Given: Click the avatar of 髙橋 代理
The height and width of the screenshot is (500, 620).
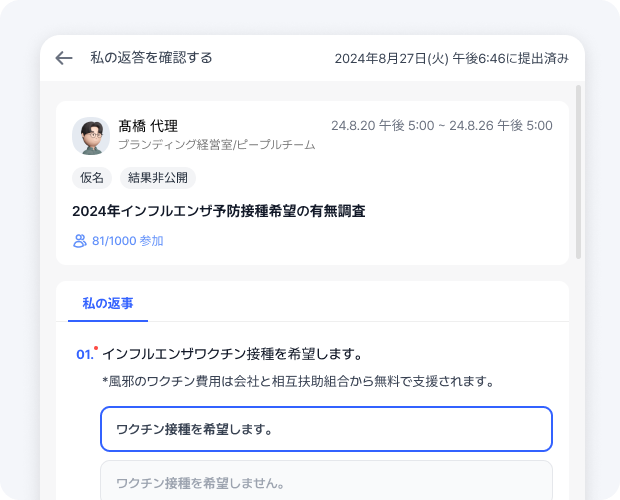Looking at the screenshot, I should (x=91, y=136).
